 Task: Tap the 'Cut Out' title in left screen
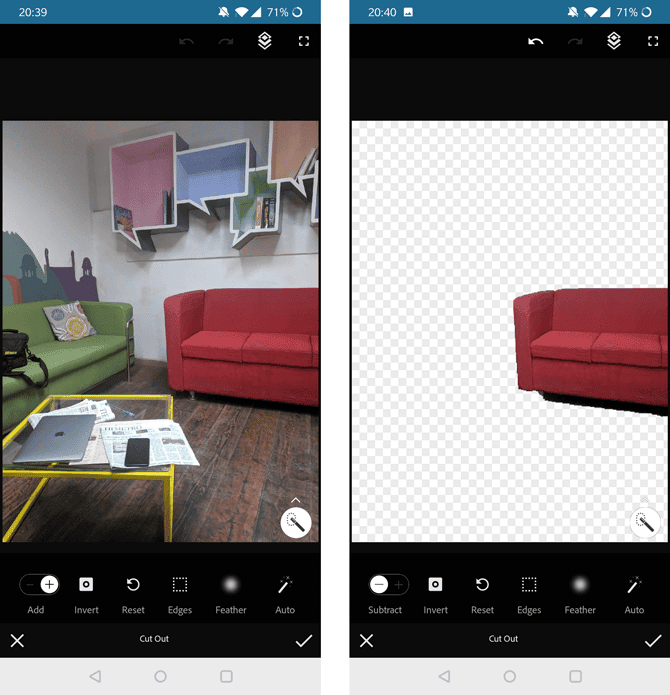154,639
